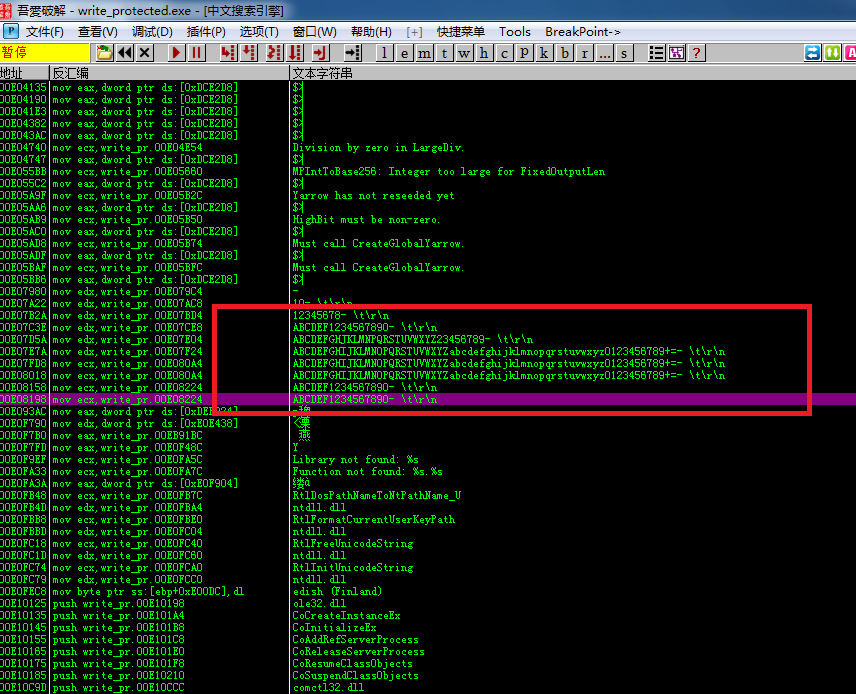The image size is (856, 694).
Task: Click the [+] menu item
Action: point(414,32)
